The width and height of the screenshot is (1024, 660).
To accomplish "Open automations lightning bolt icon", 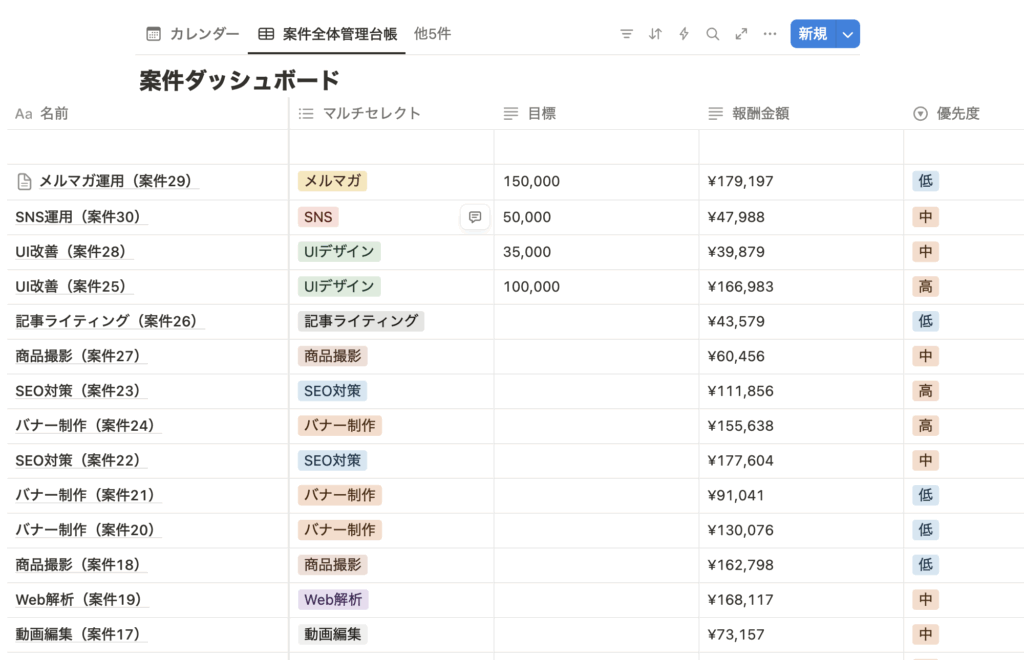I will pyautogui.click(x=684, y=34).
